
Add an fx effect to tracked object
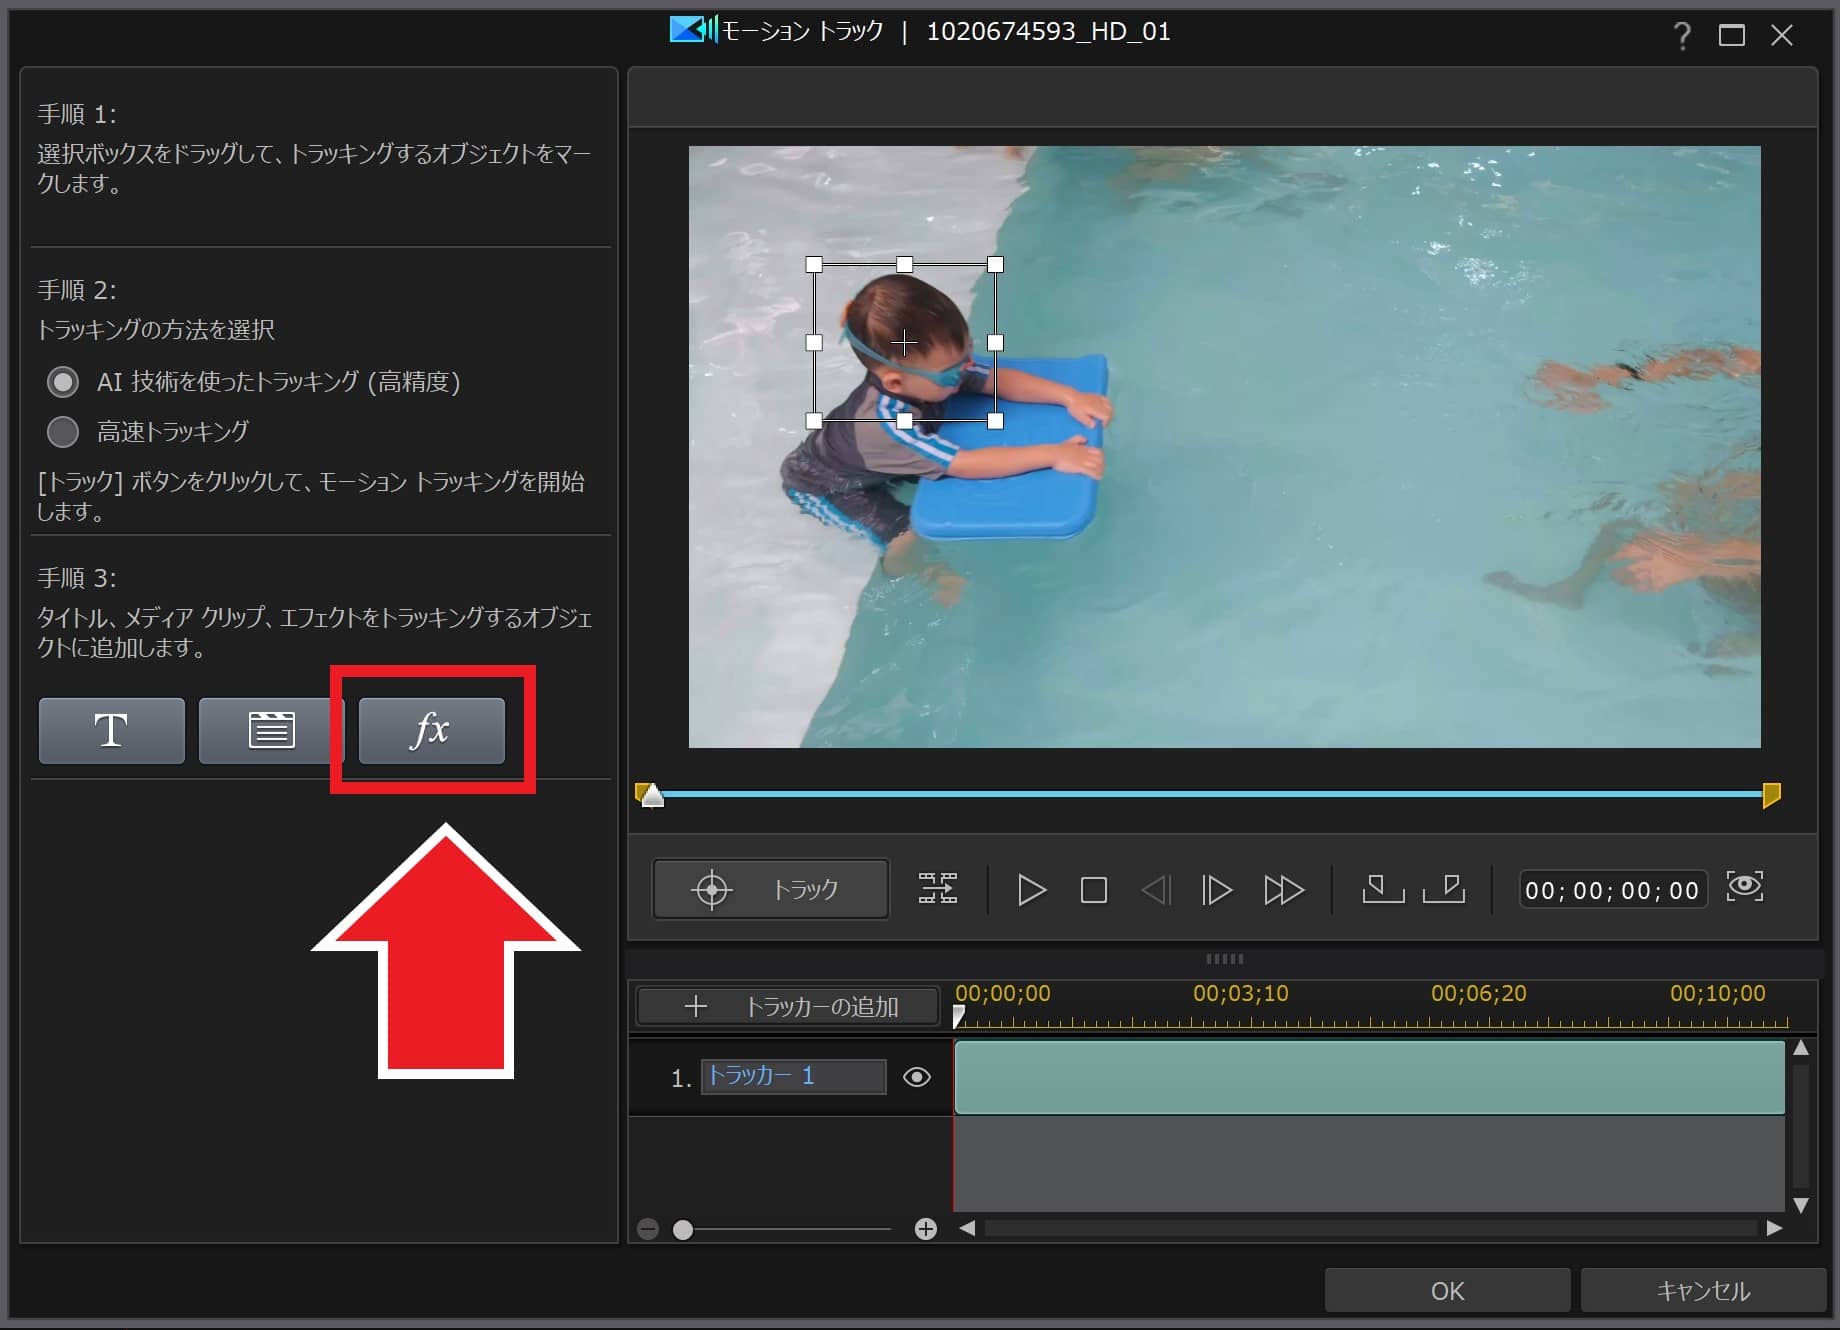(432, 731)
